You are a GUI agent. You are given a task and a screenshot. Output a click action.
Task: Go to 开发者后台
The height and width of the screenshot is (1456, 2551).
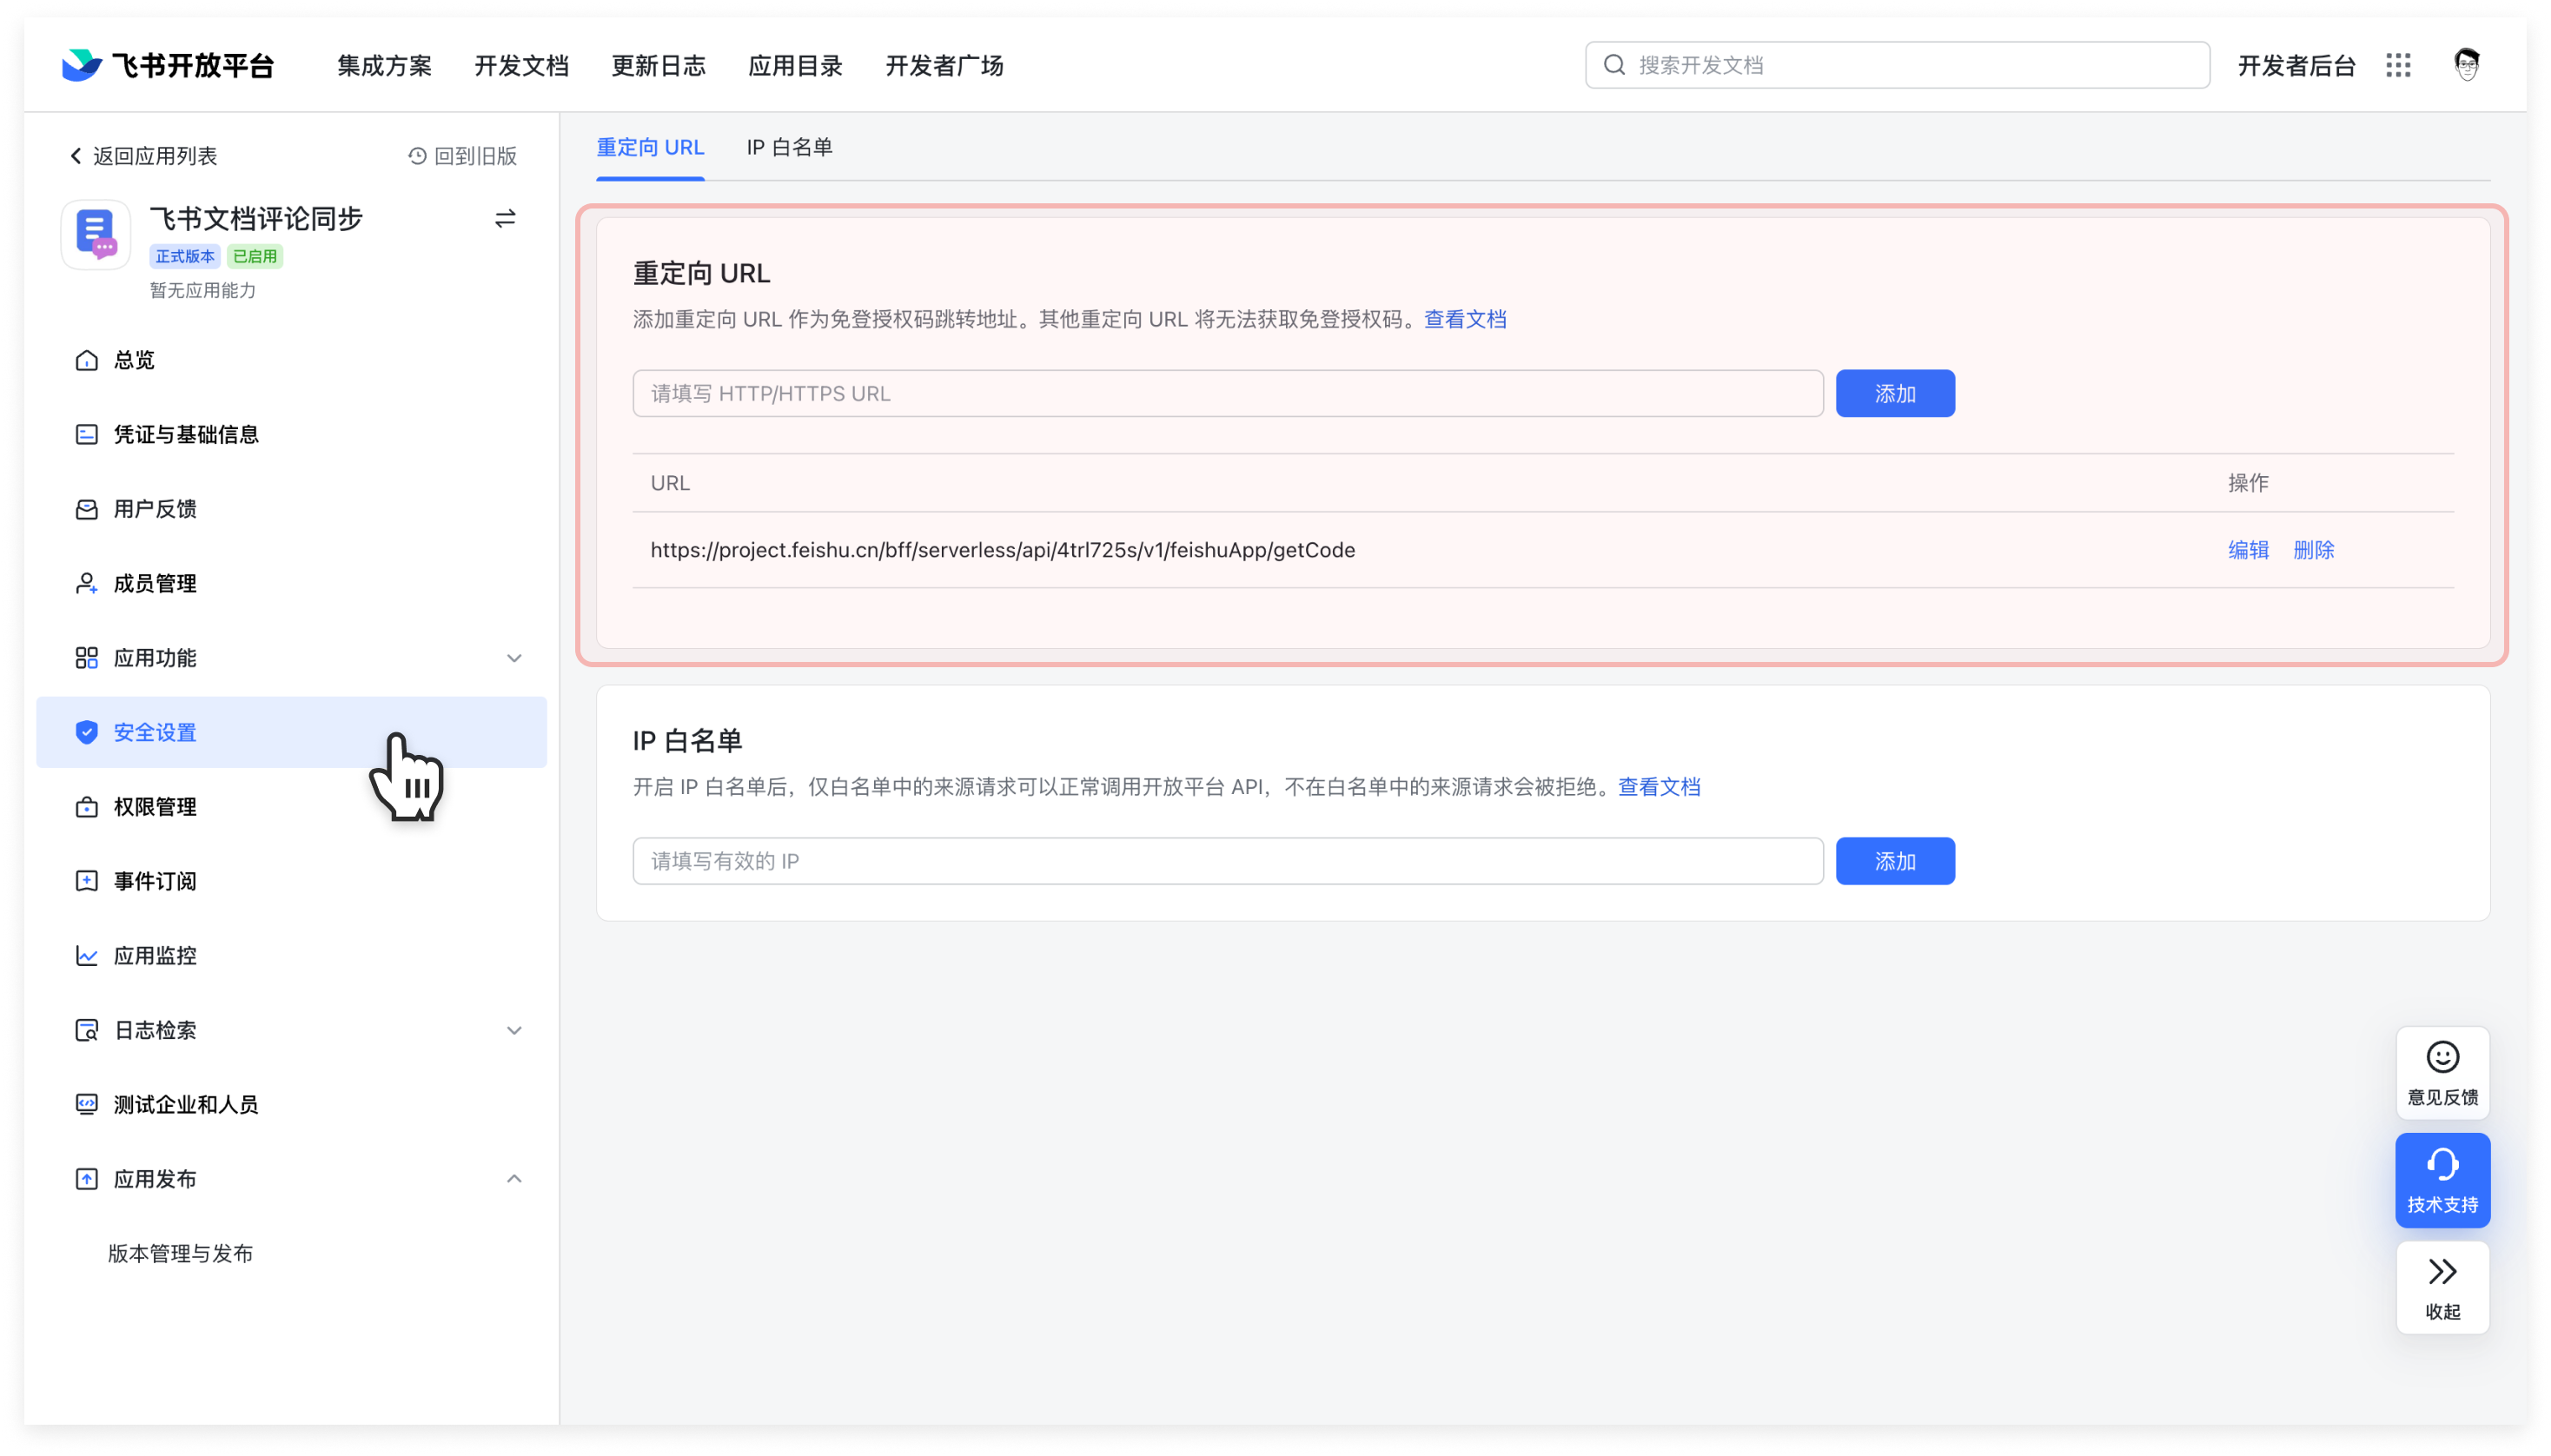(2296, 66)
